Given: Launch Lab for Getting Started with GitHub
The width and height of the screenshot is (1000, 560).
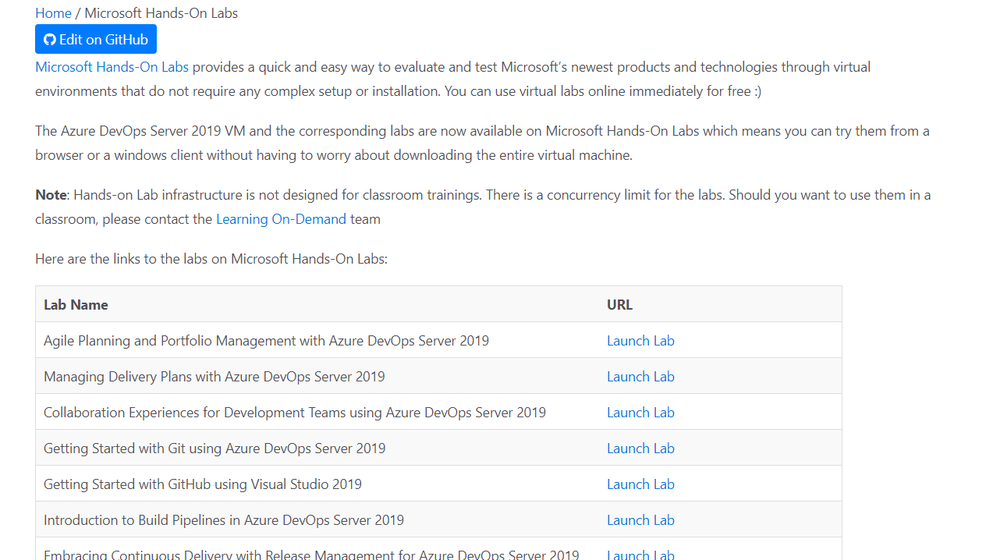Looking at the screenshot, I should 640,484.
